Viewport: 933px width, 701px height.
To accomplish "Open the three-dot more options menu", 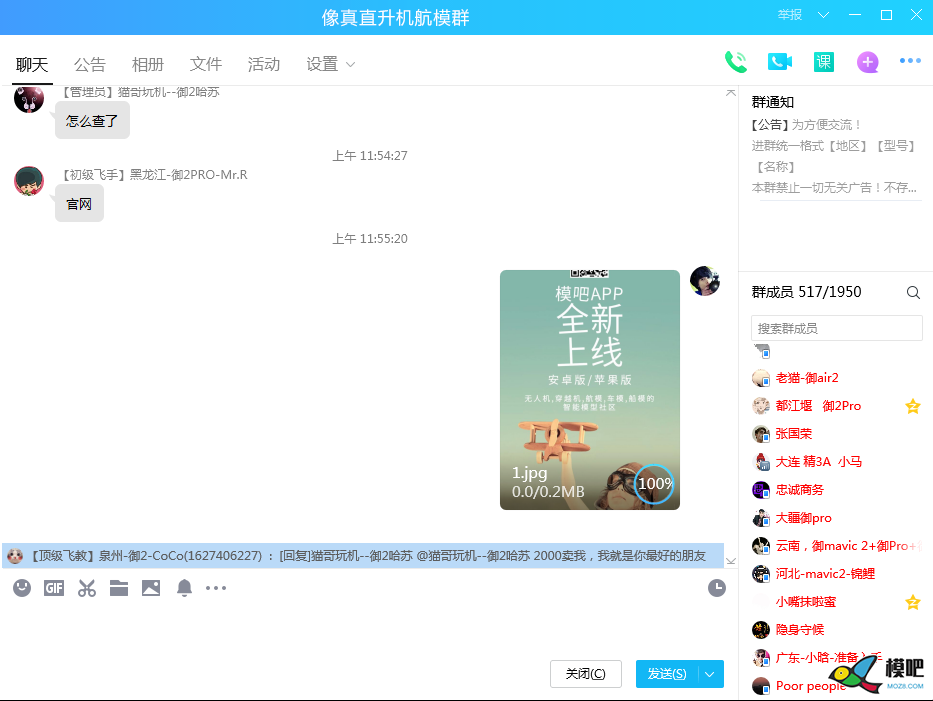I will point(910,61).
